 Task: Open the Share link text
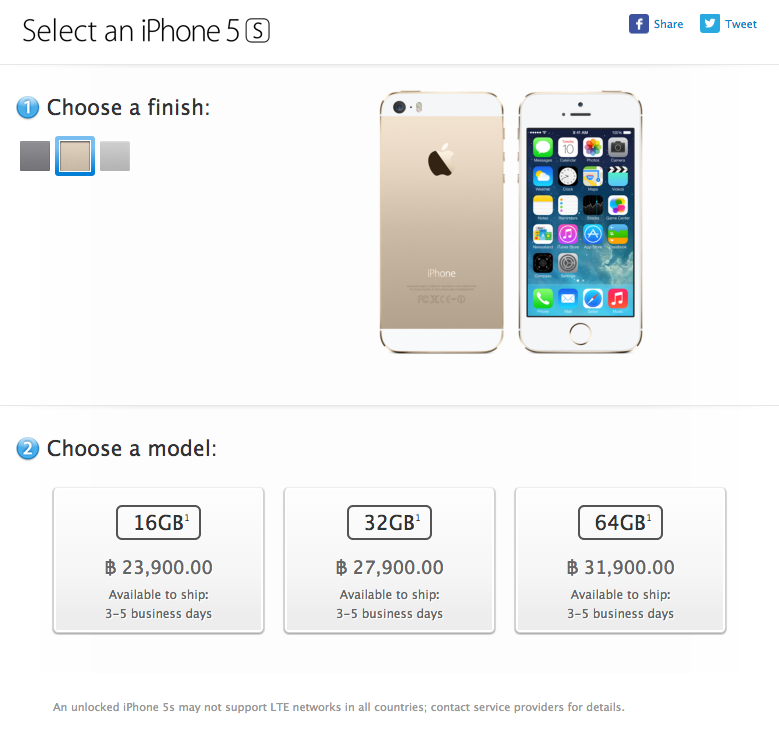pyautogui.click(x=668, y=24)
